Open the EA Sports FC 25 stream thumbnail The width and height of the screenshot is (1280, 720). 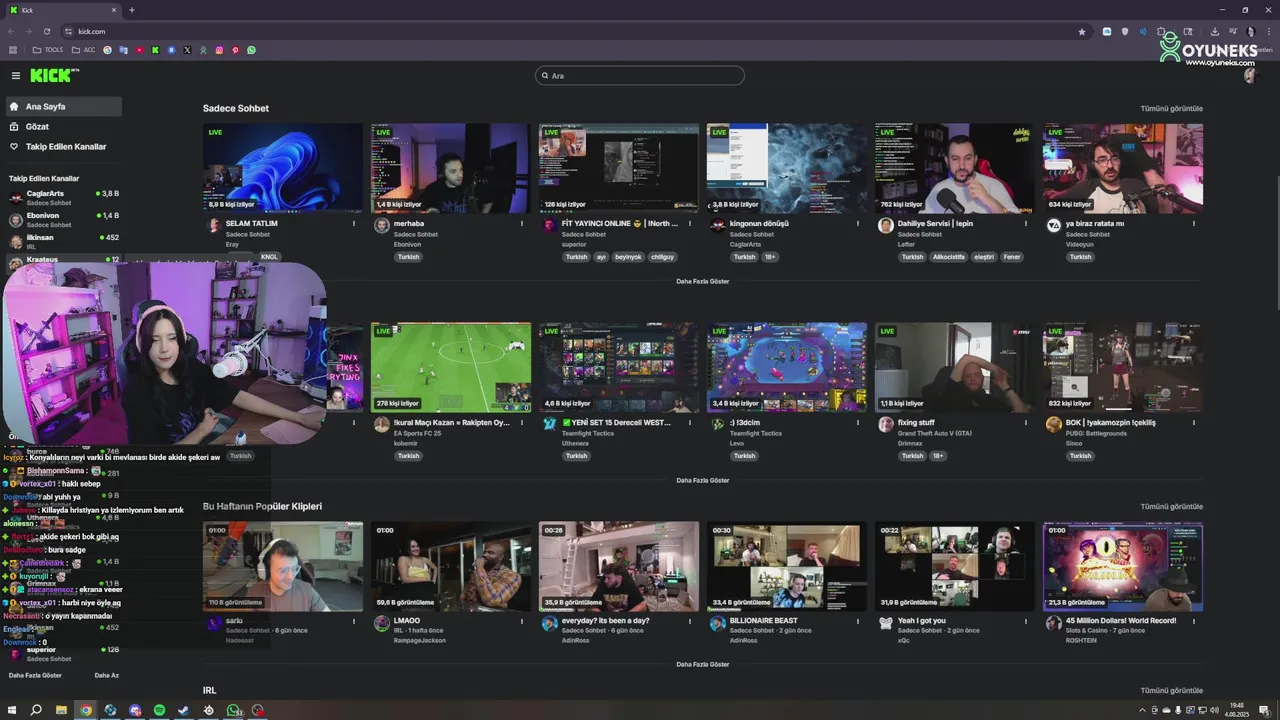(x=451, y=367)
